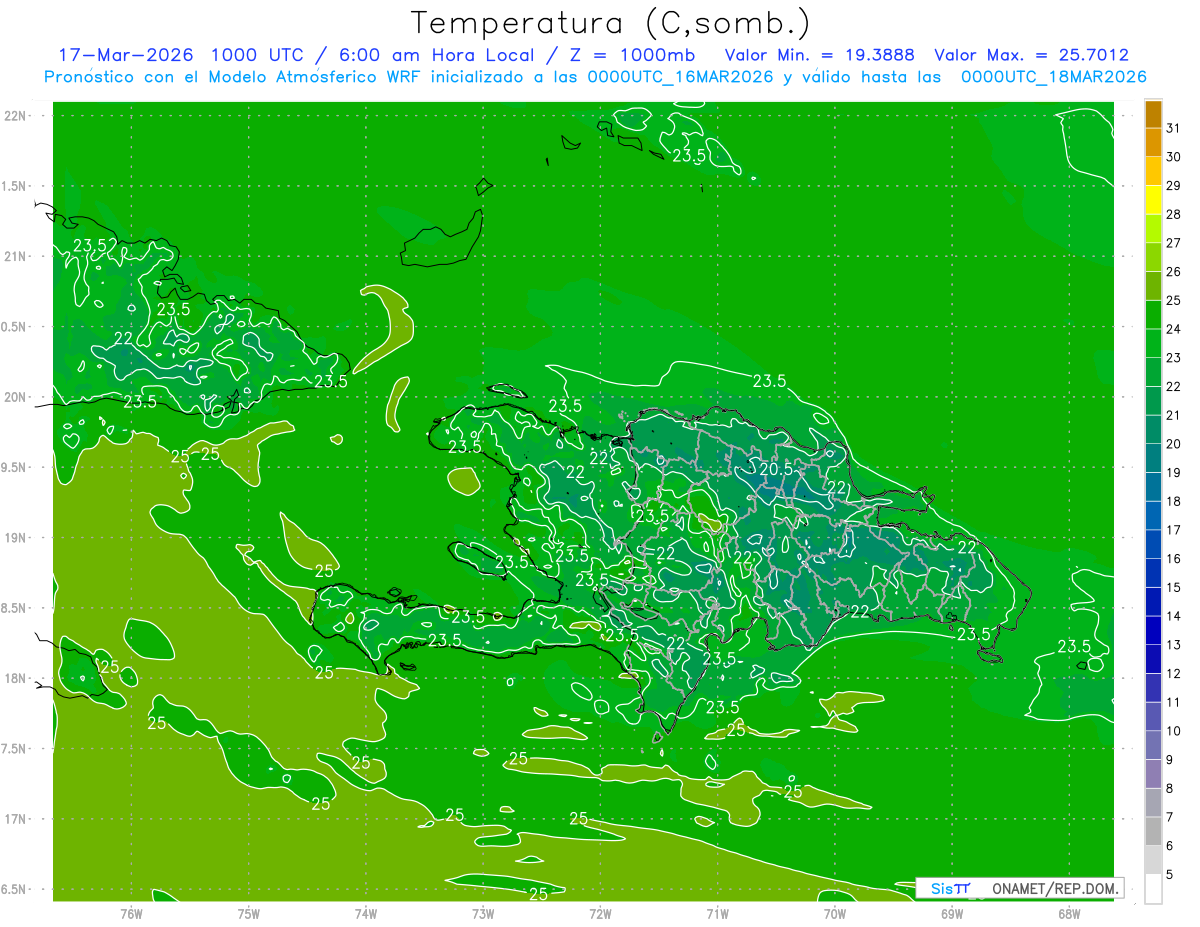This screenshot has width=1200, height=927.
Task: Click the '0.5N' latitude axis label
Action: [x=15, y=327]
